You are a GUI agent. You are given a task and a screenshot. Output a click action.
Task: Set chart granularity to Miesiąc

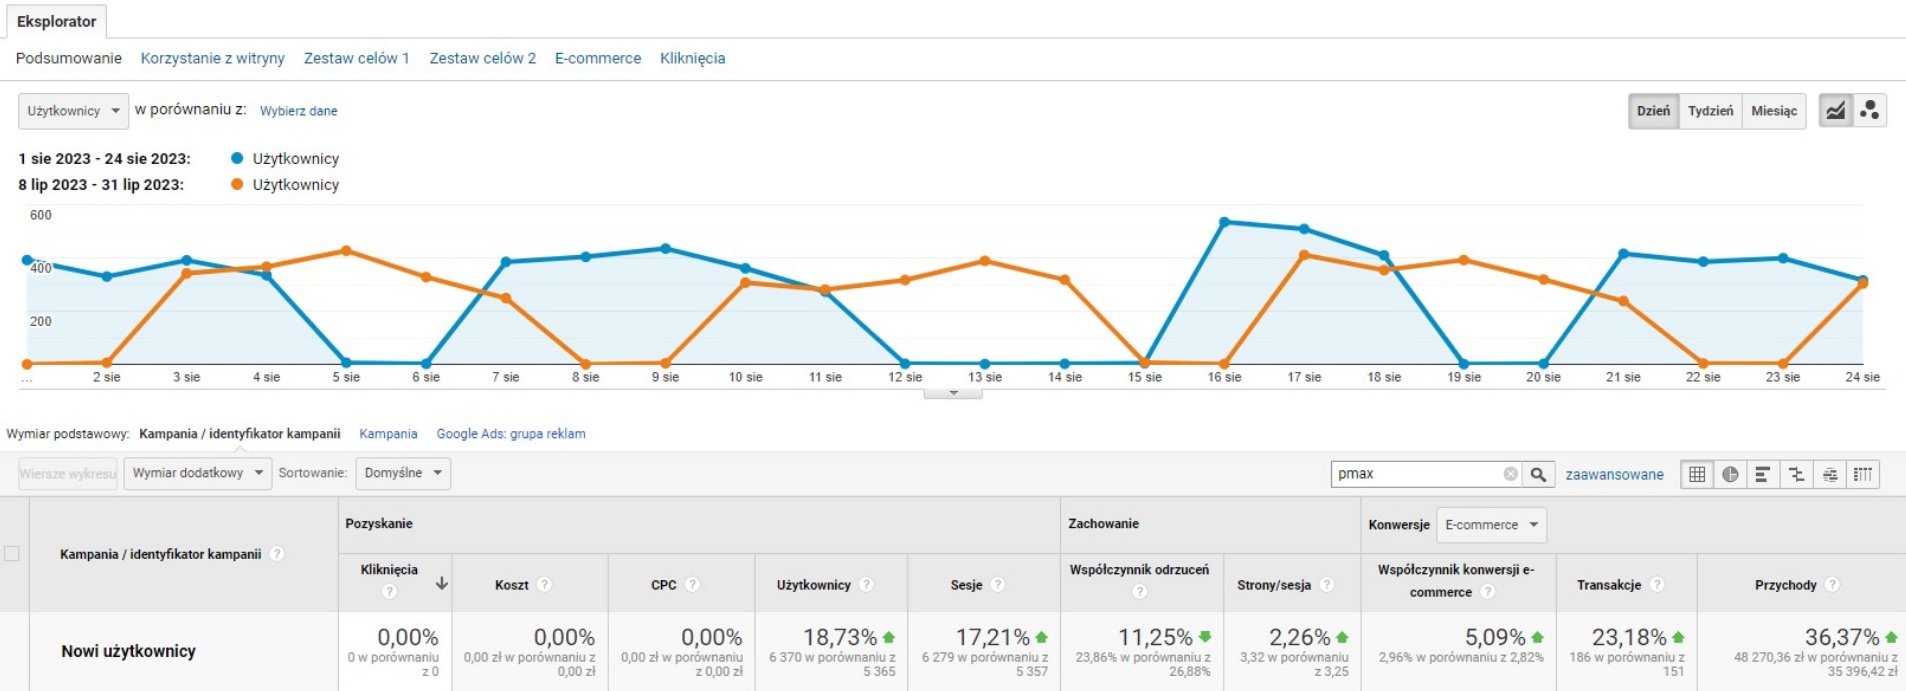(1774, 111)
